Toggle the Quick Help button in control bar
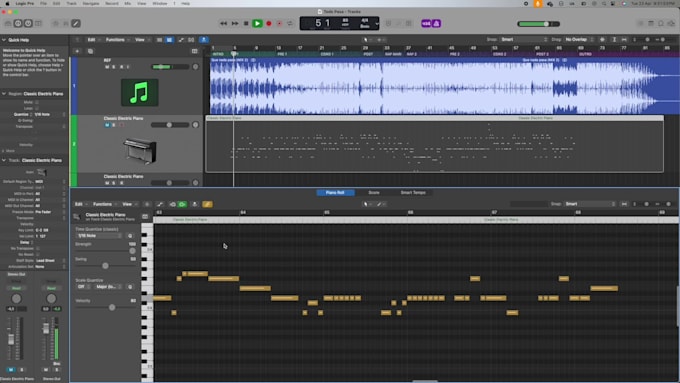The image size is (680, 383). coord(28,23)
